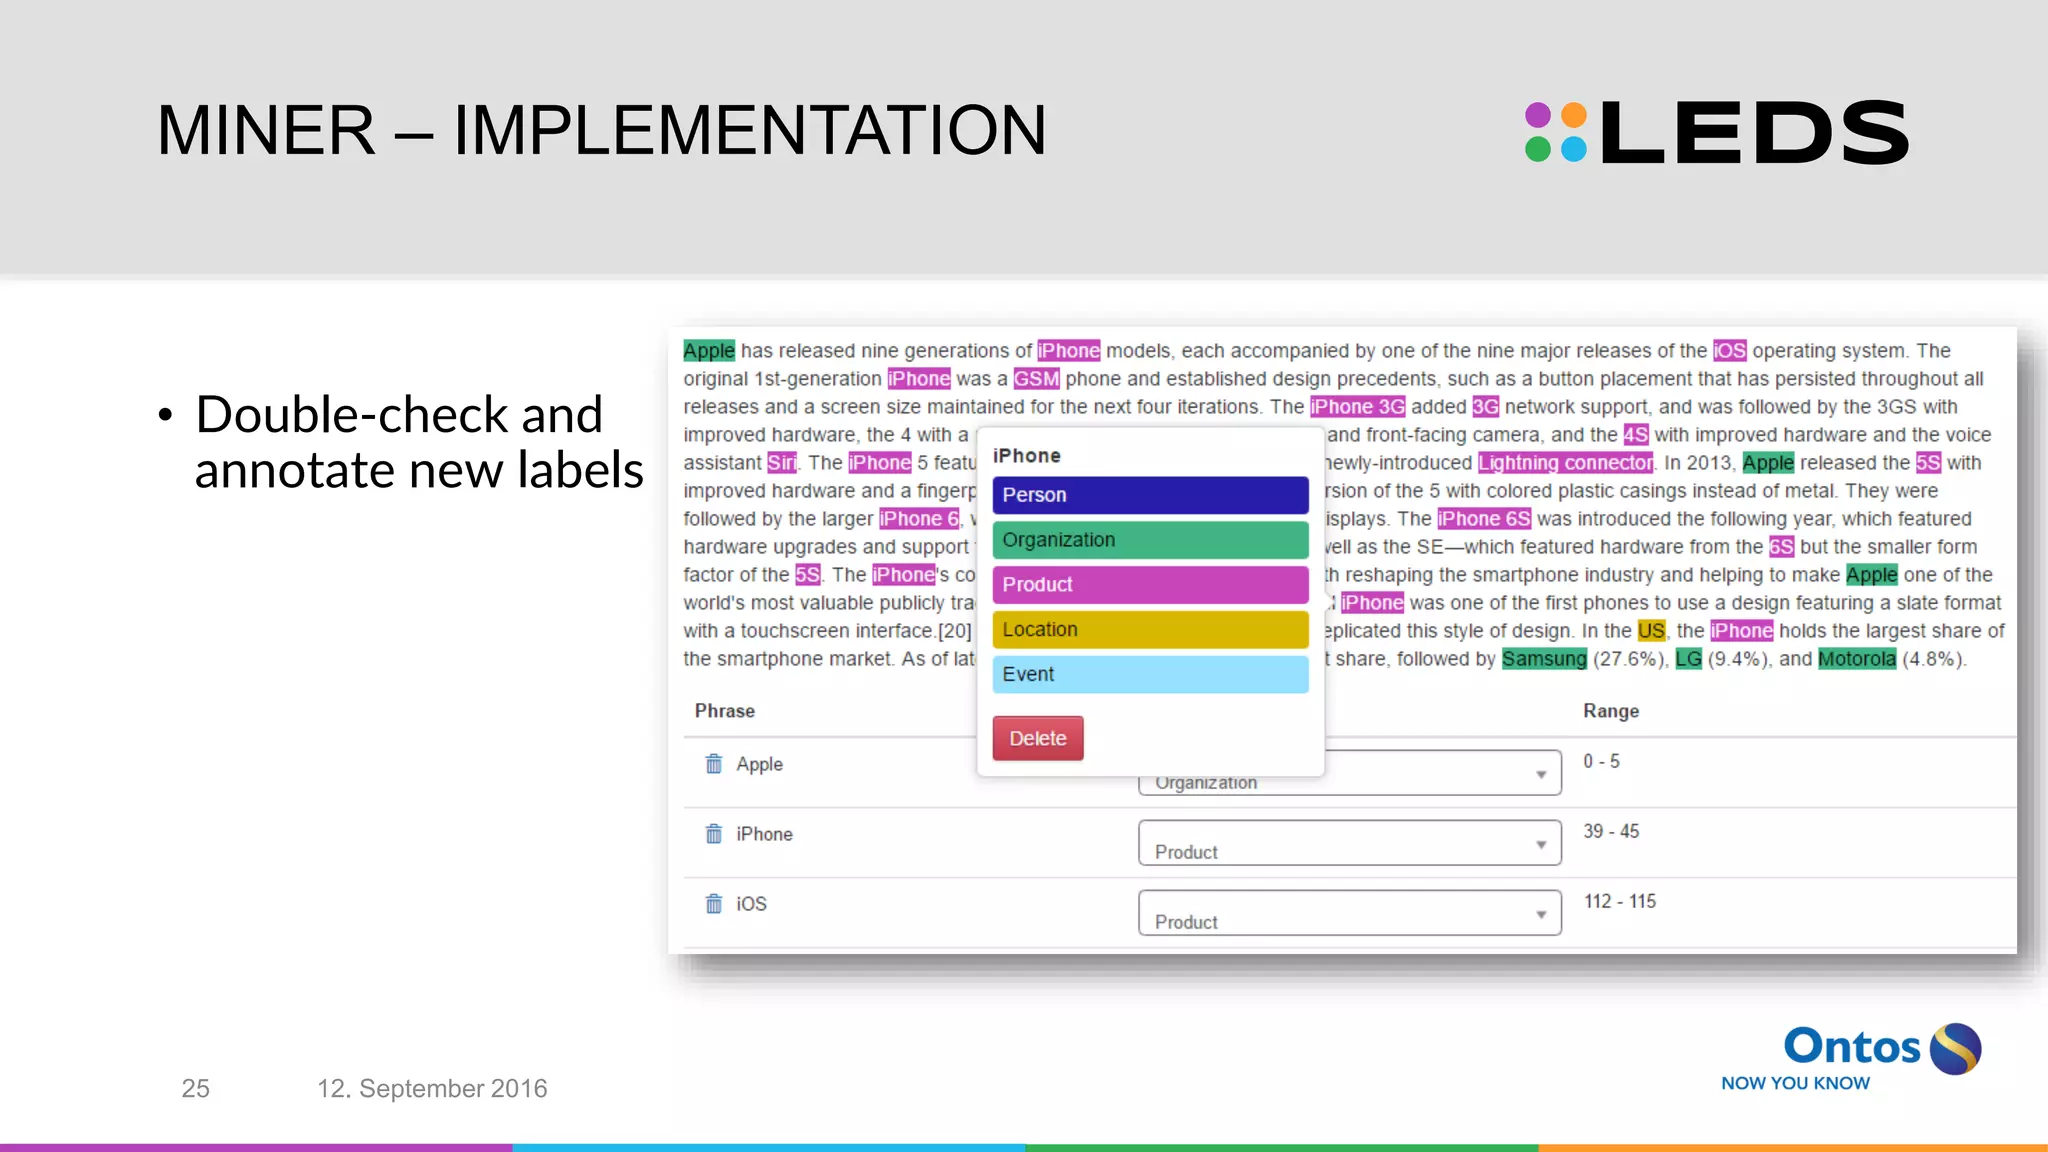Click the range value 39 - 45

(1611, 832)
